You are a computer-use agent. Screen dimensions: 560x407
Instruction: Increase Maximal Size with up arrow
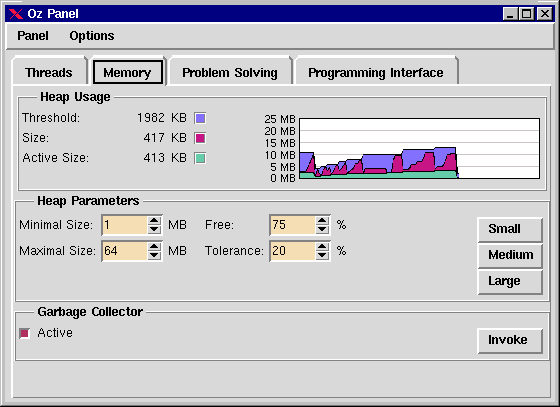154,246
